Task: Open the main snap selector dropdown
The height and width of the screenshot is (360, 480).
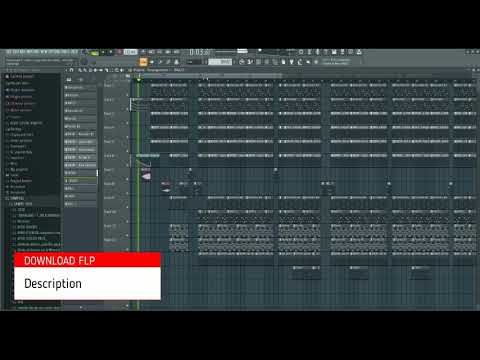Action: tap(194, 62)
